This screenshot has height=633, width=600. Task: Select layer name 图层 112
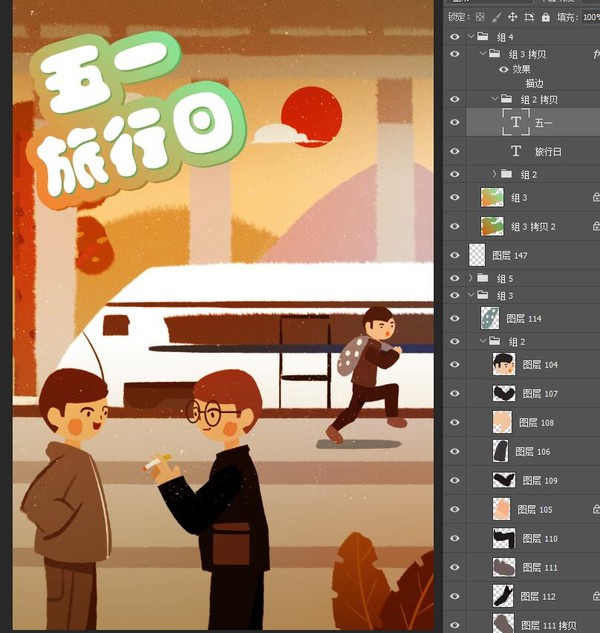538,596
